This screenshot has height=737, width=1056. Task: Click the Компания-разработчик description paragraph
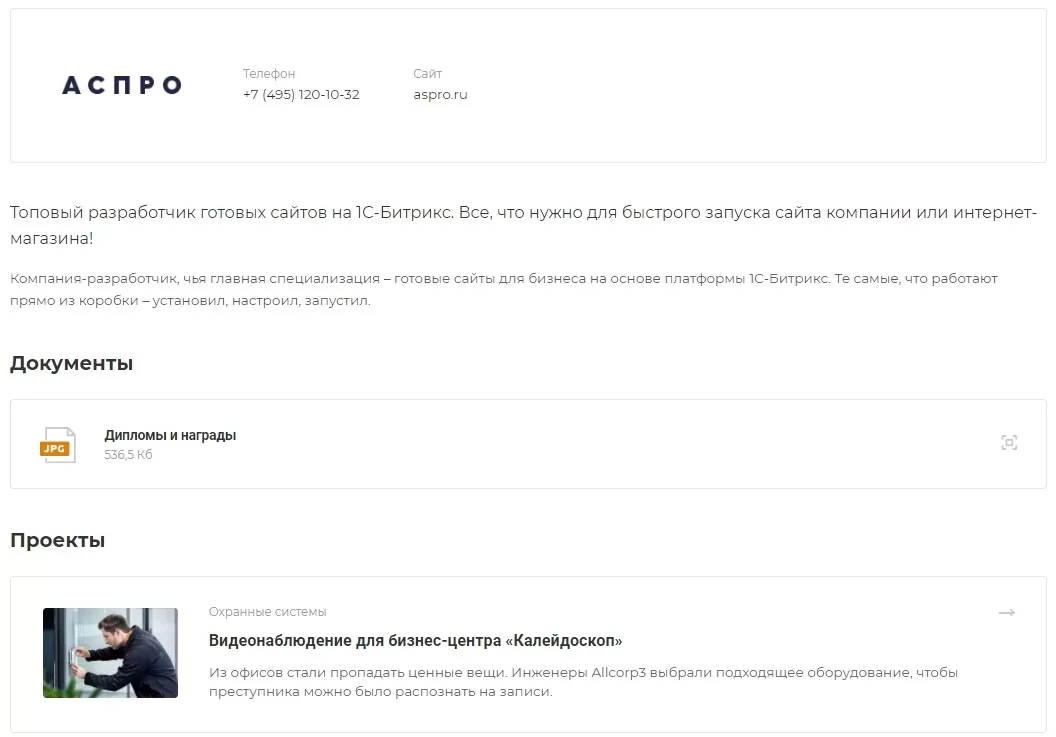point(504,289)
